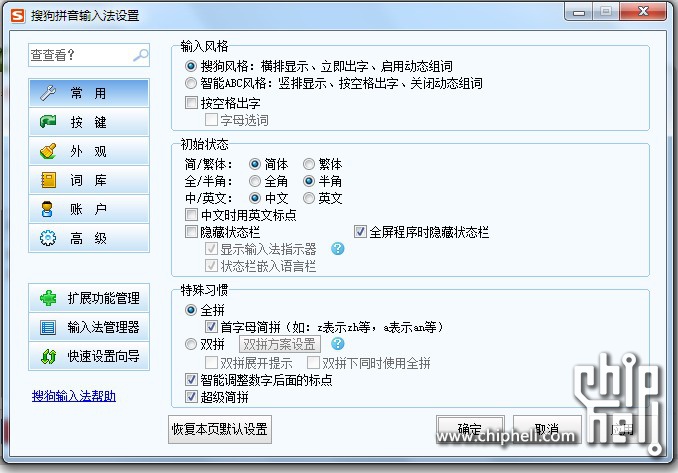This screenshot has width=678, height=473.
Task: Click help icon beside 显示输入法指示器
Action: [x=338, y=249]
